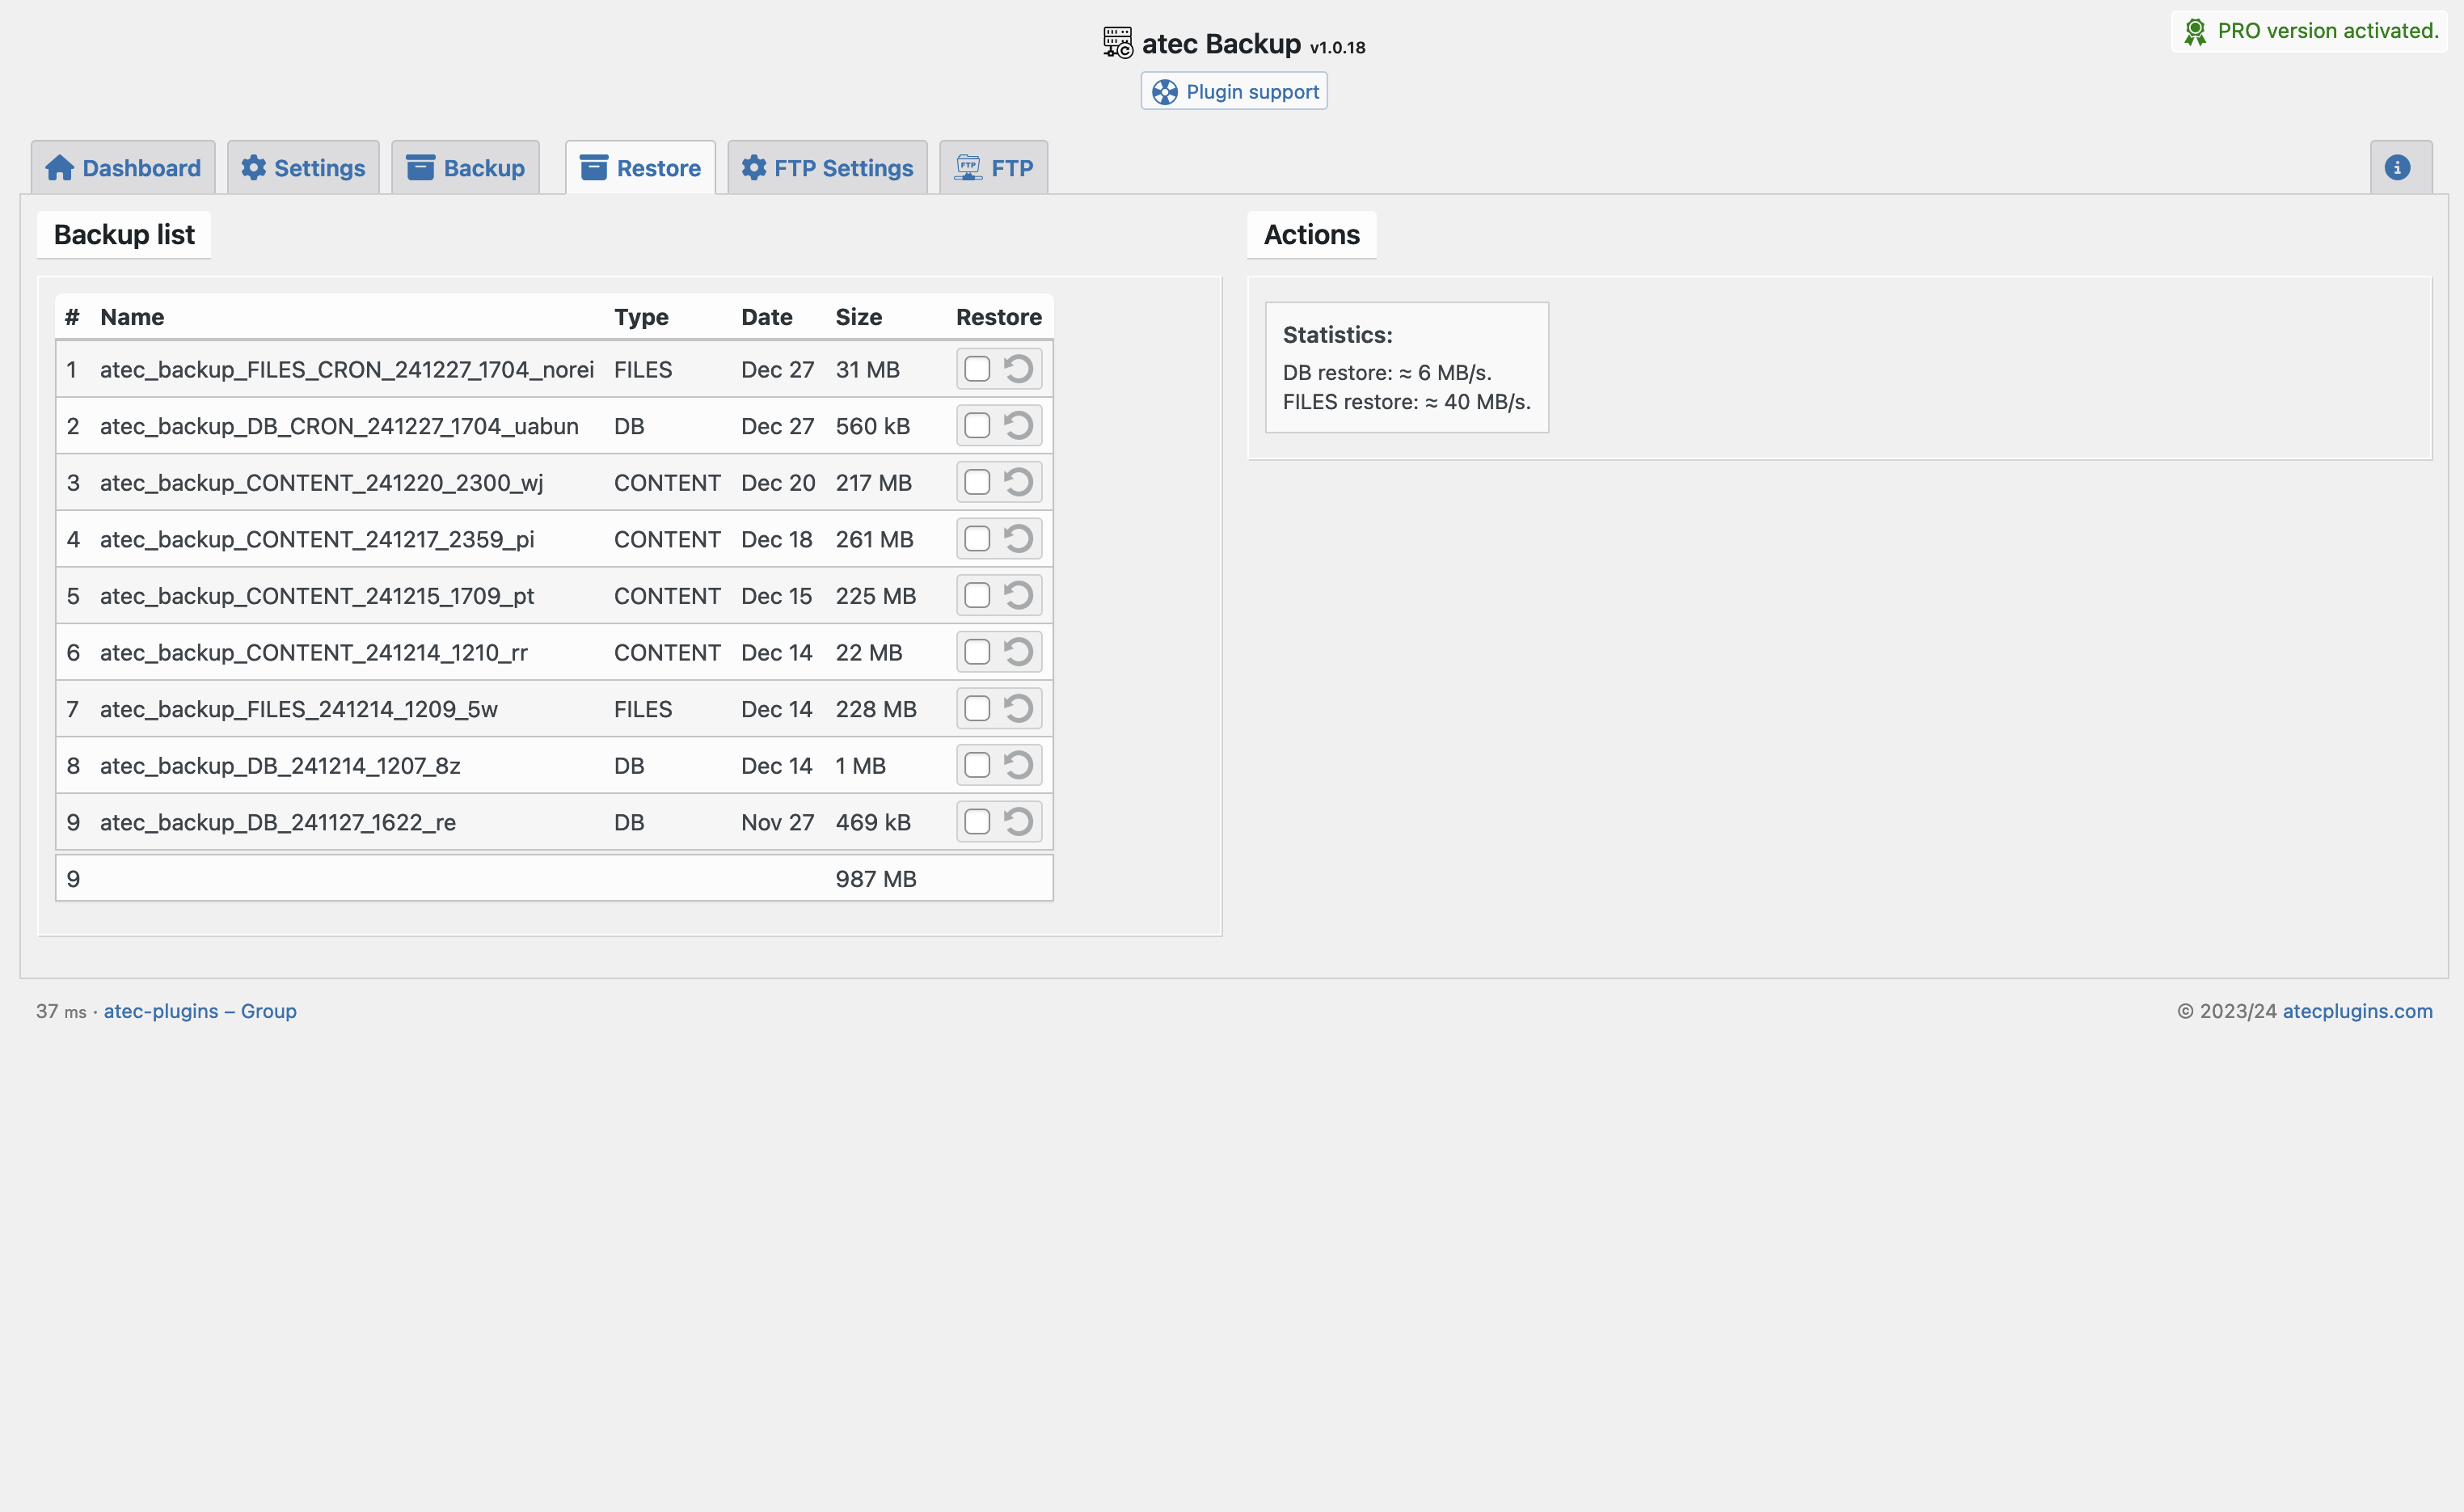Check the box for atec_backup_CONTENT_241214_1210_rr
2464x1512 pixels.
(977, 652)
